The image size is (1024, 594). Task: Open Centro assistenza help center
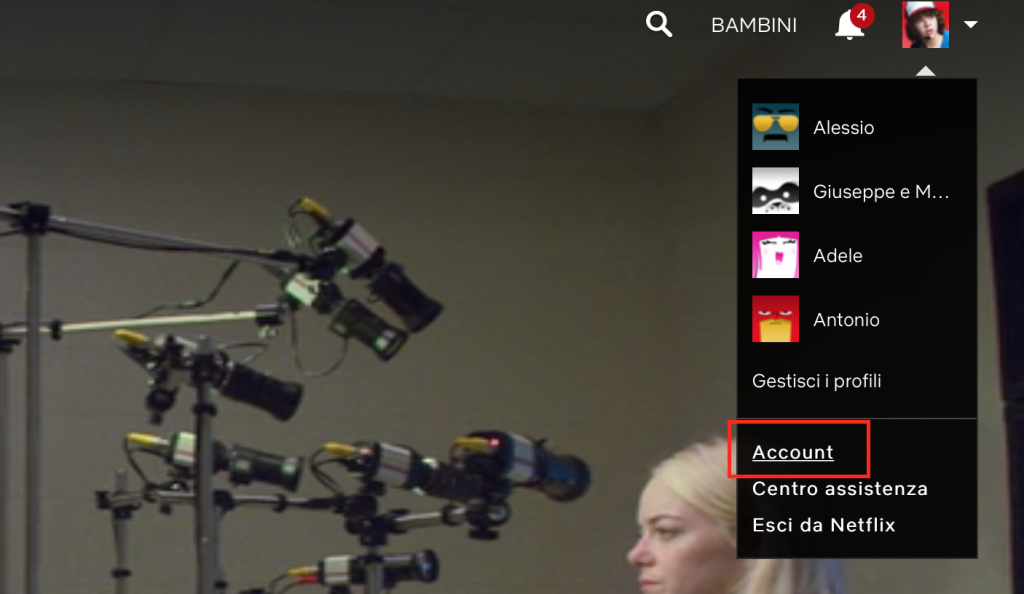click(x=840, y=489)
